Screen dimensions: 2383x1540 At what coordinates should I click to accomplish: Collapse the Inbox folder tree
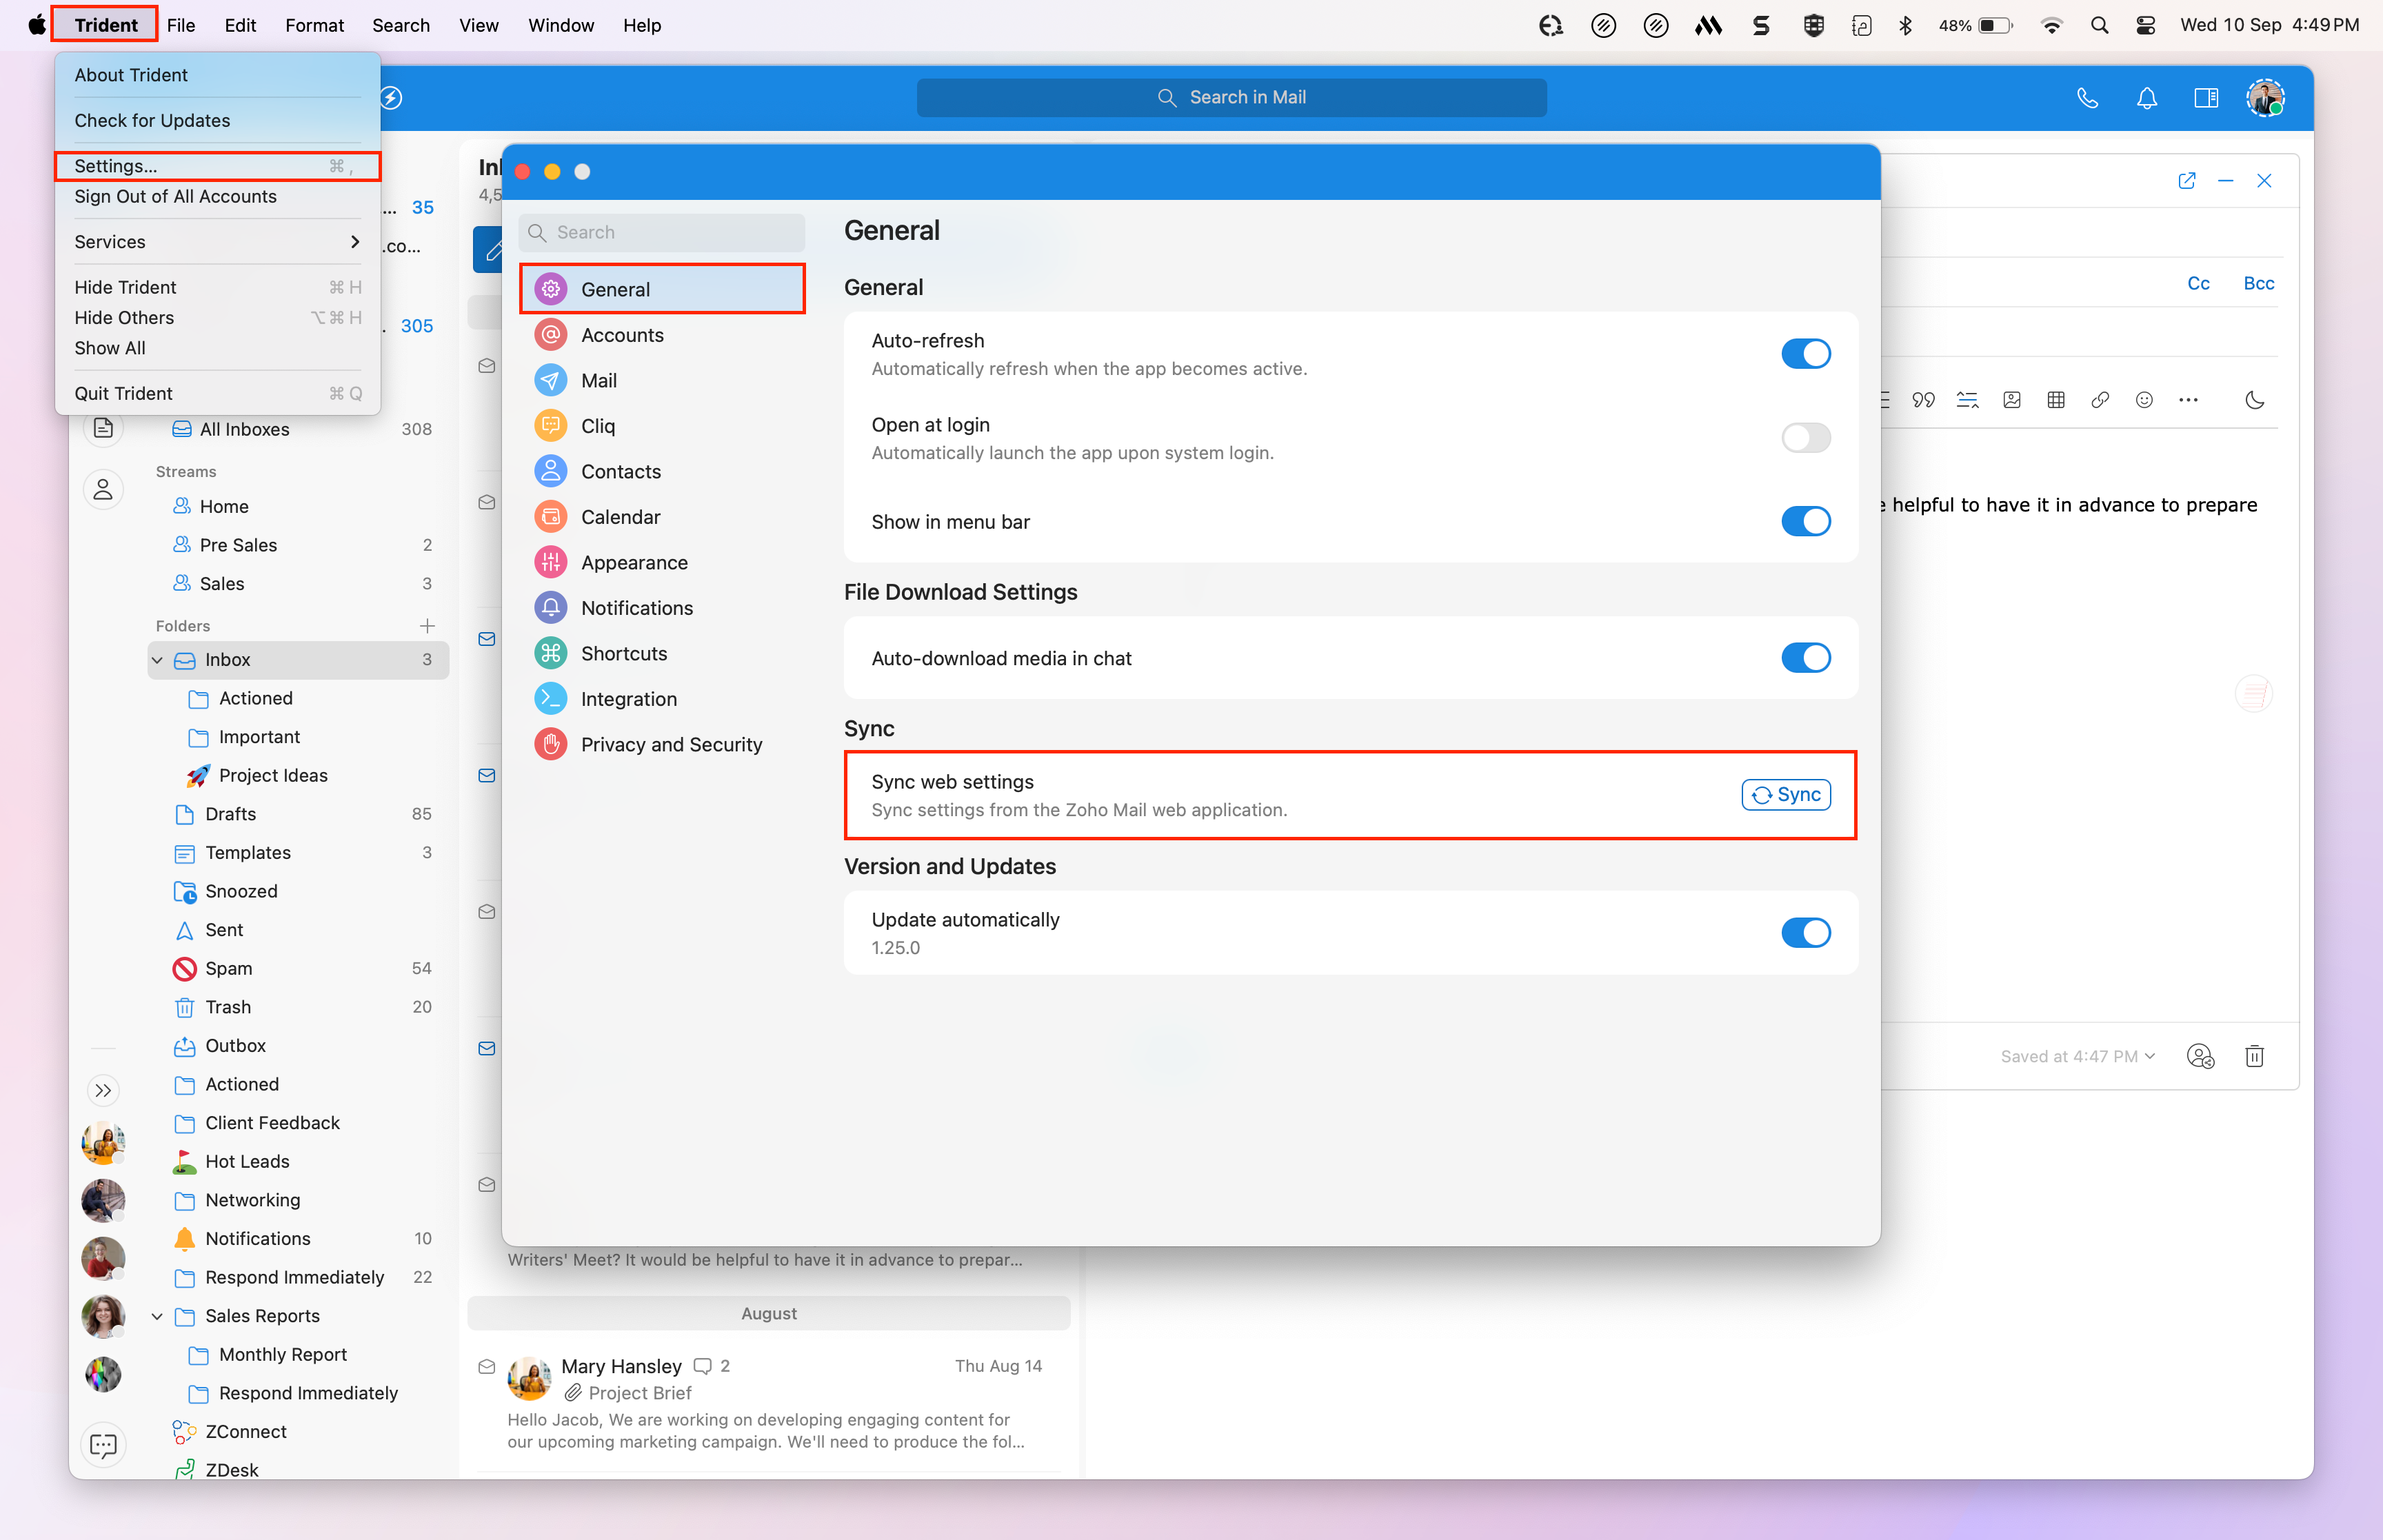pyautogui.click(x=157, y=660)
